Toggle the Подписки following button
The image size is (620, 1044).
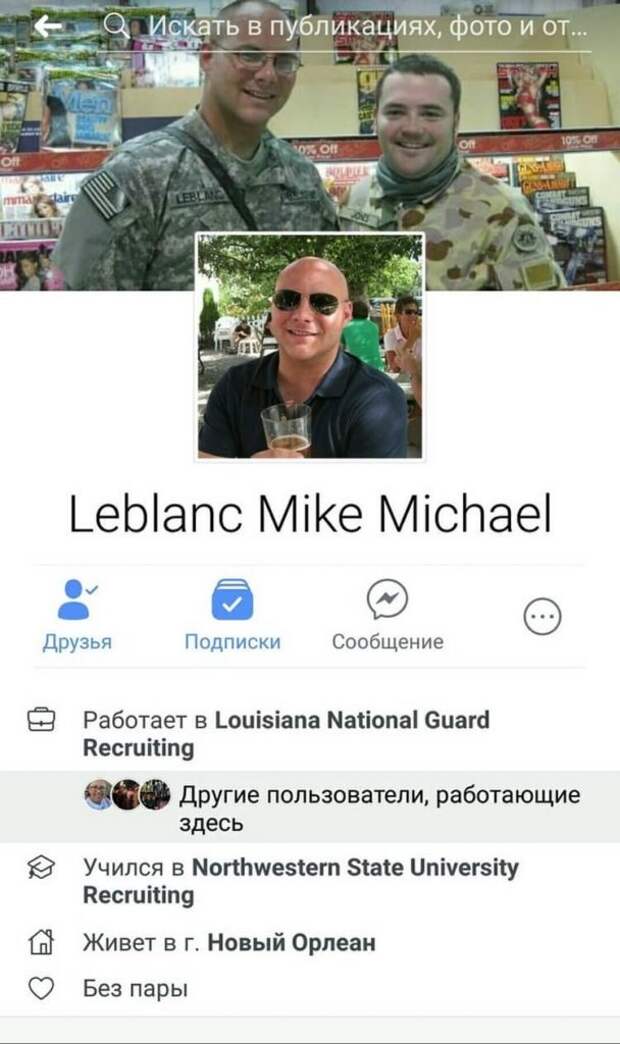pyautogui.click(x=232, y=616)
